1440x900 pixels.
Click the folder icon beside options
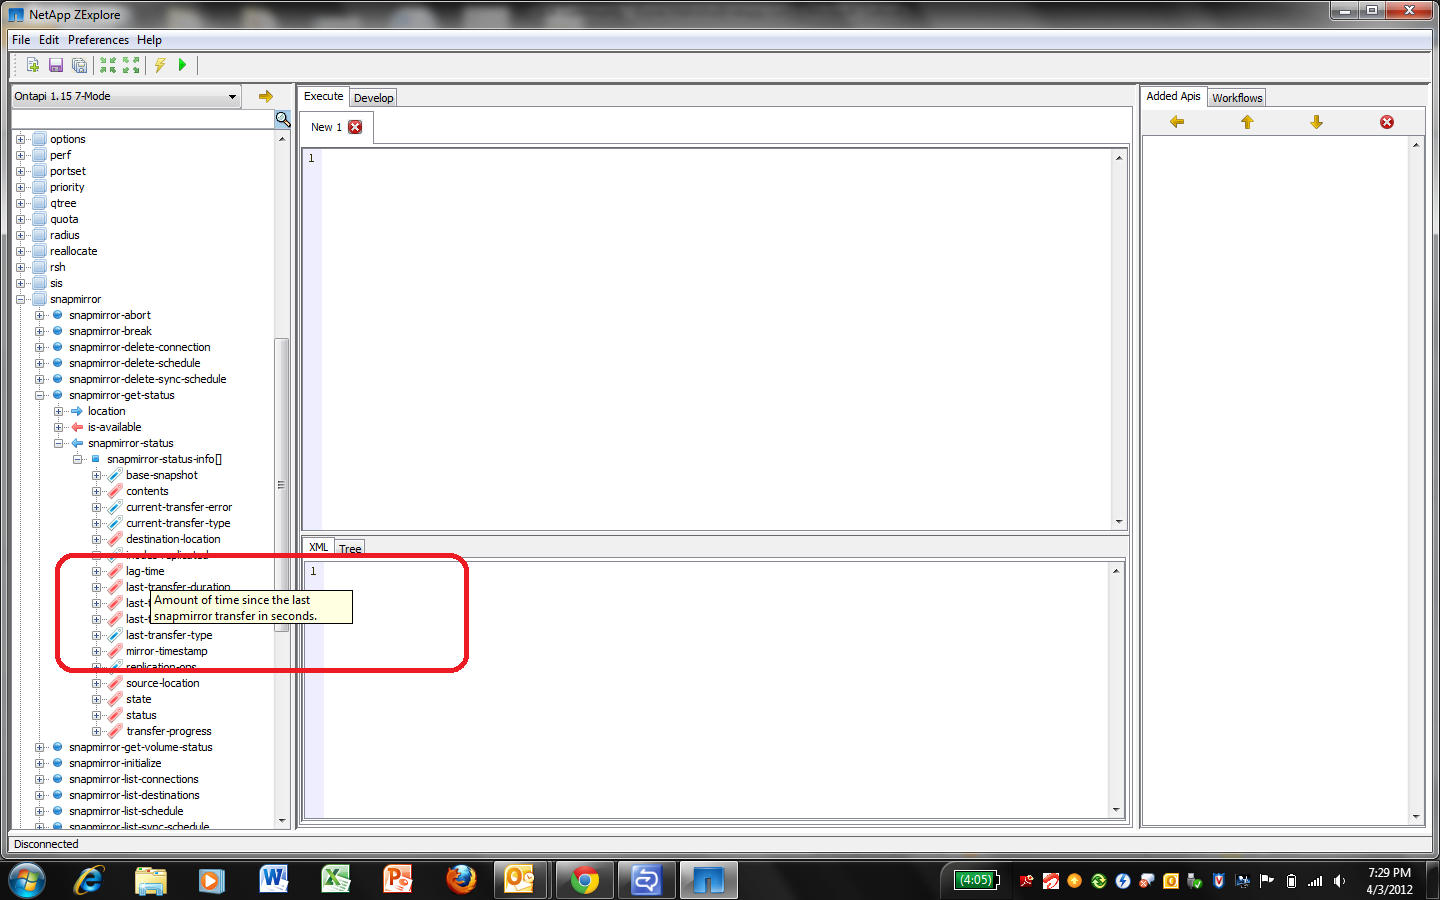[x=39, y=139]
